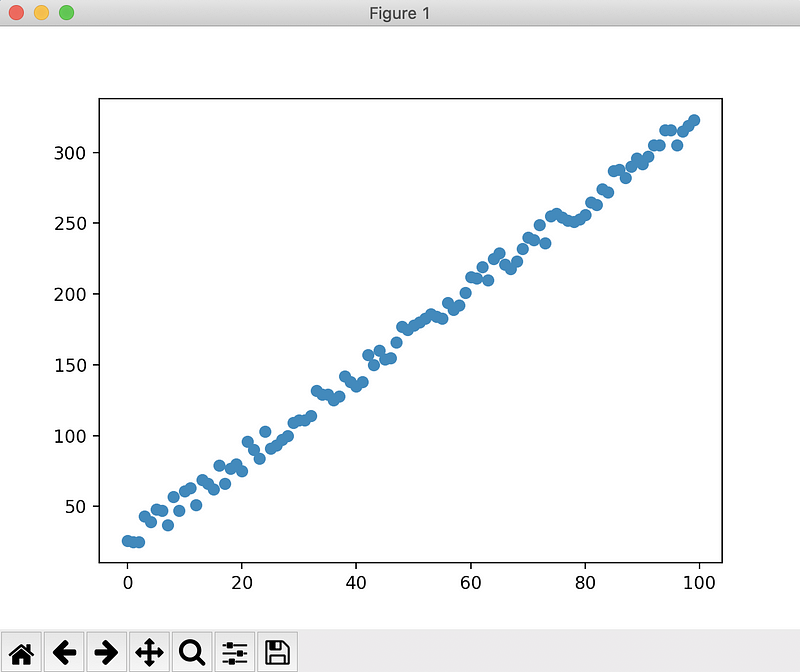Click the highest top-right data point
This screenshot has height=672, width=800.
(x=694, y=120)
